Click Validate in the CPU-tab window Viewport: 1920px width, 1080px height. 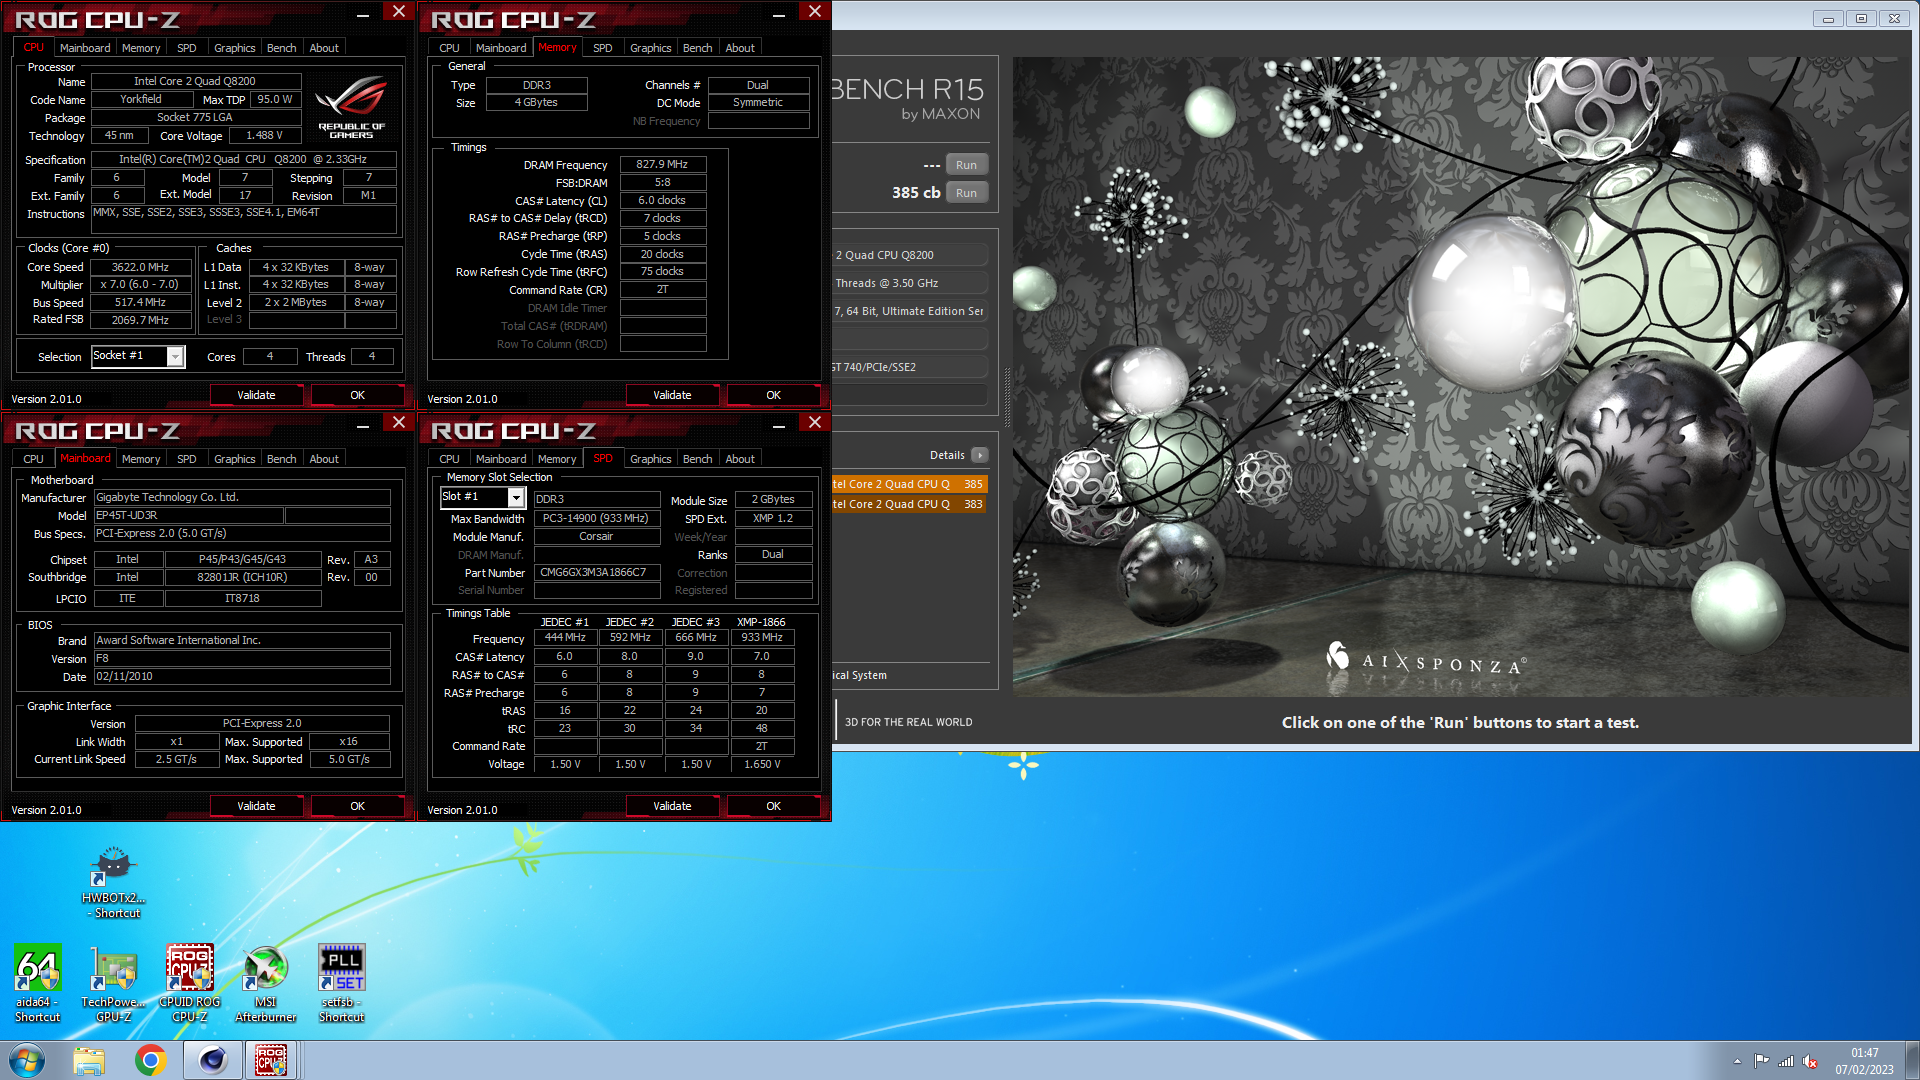256,395
